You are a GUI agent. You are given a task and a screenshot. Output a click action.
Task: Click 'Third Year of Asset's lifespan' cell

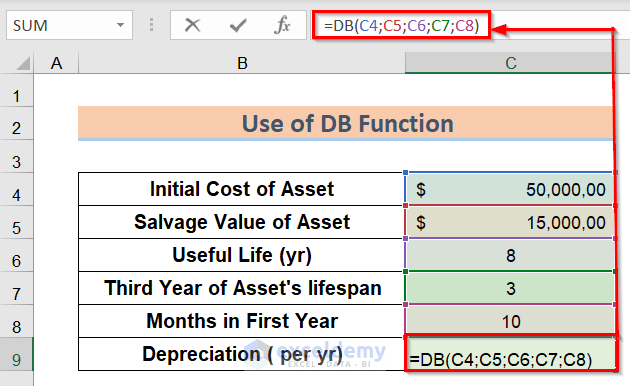click(241, 288)
